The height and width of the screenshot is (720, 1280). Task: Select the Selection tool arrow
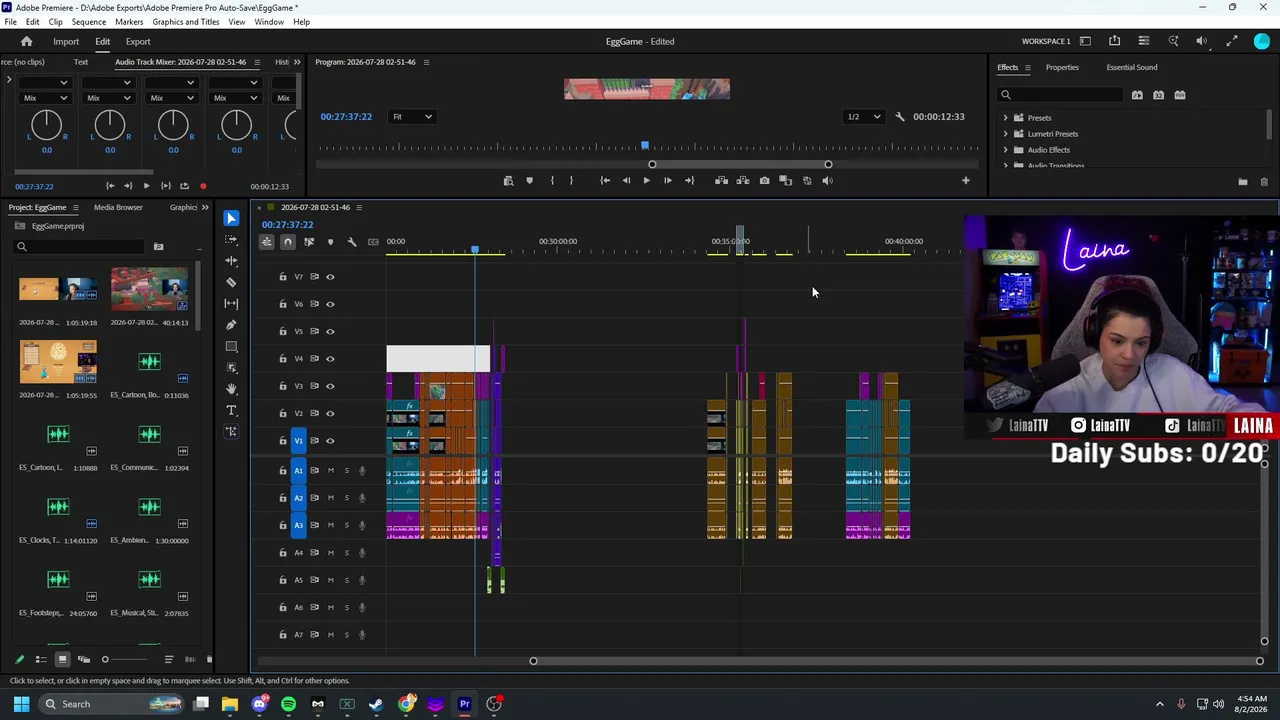pyautogui.click(x=231, y=218)
